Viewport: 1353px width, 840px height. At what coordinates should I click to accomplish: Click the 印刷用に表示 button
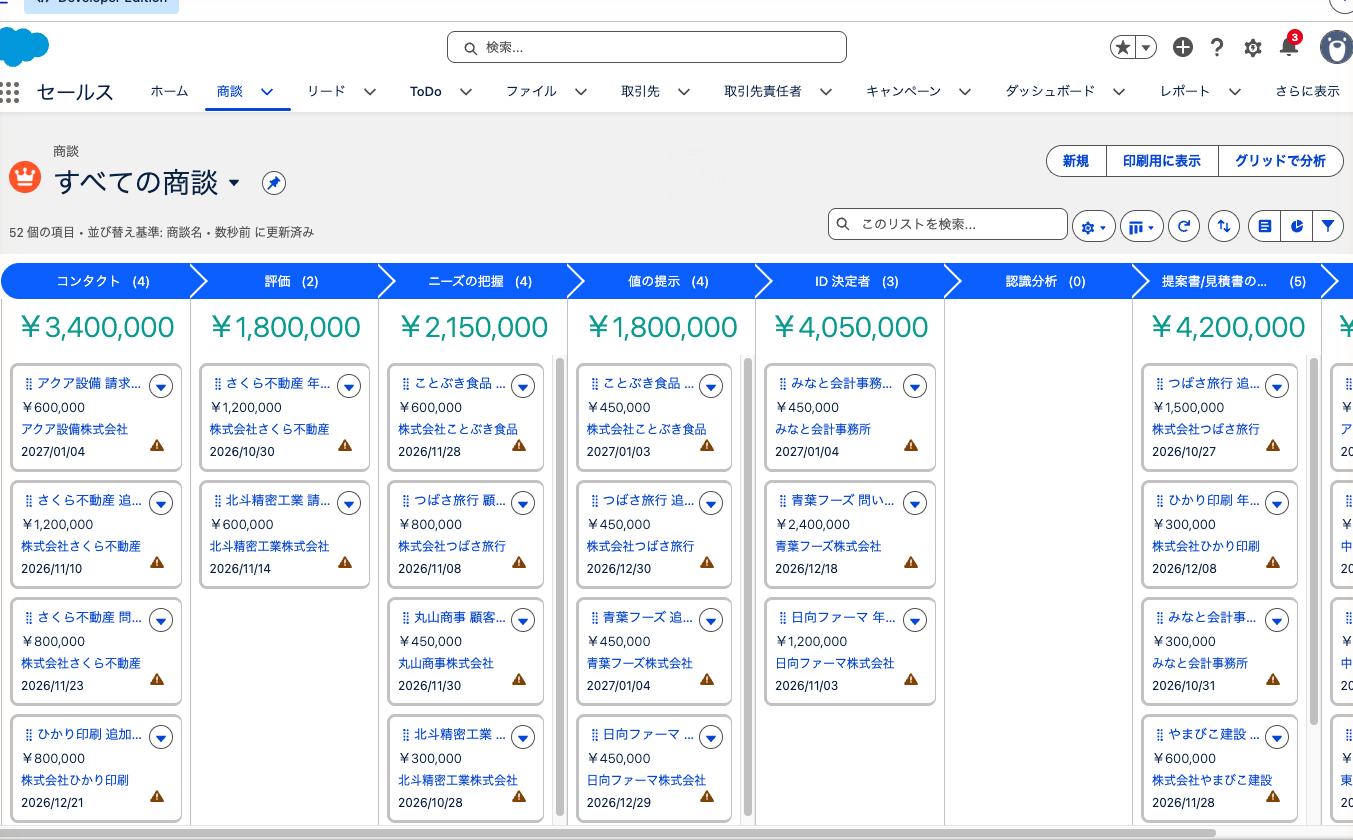(x=1162, y=161)
